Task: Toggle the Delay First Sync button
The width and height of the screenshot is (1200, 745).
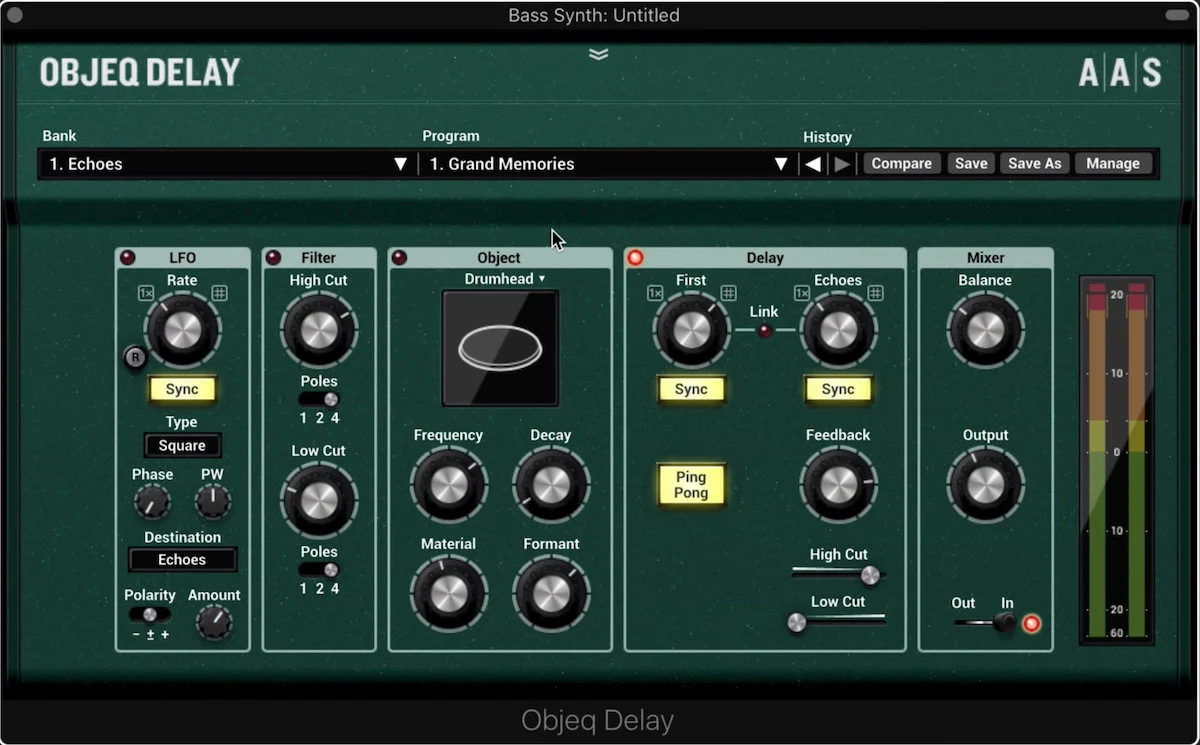Action: pos(691,390)
